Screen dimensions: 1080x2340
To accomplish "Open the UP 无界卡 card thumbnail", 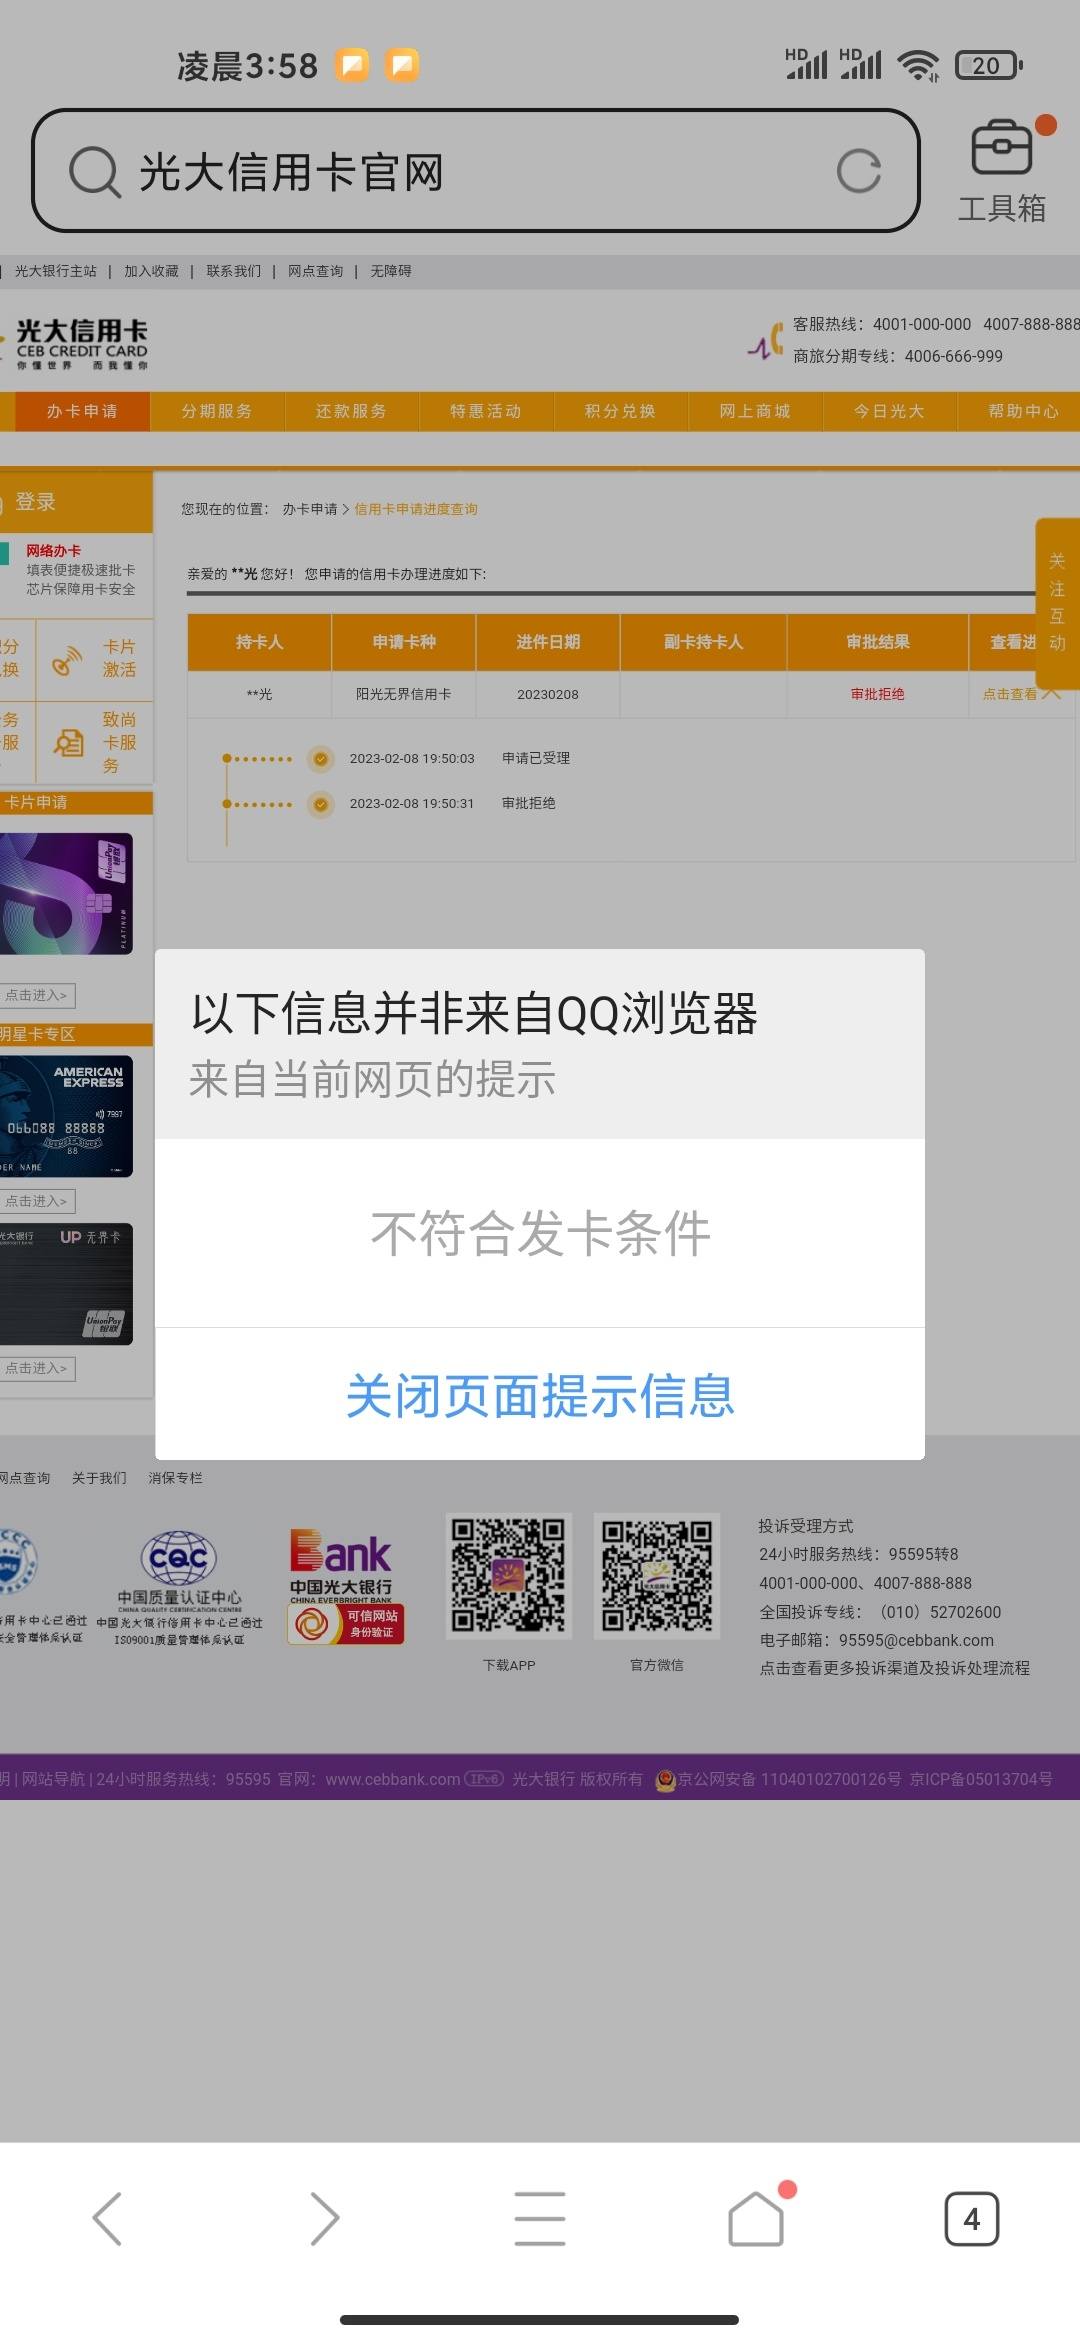I will coord(66,1284).
